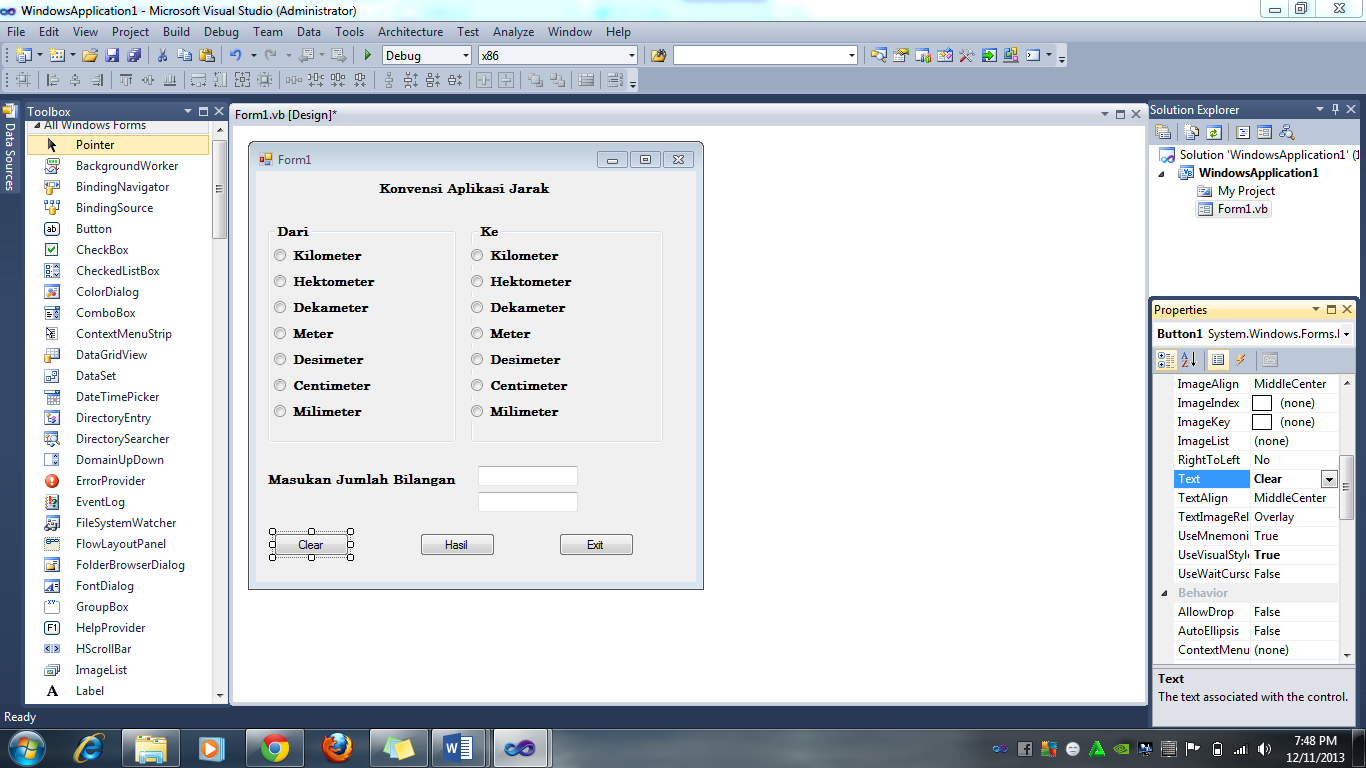Click Properties list icon in Properties panel
This screenshot has height=768, width=1366.
coord(1218,360)
